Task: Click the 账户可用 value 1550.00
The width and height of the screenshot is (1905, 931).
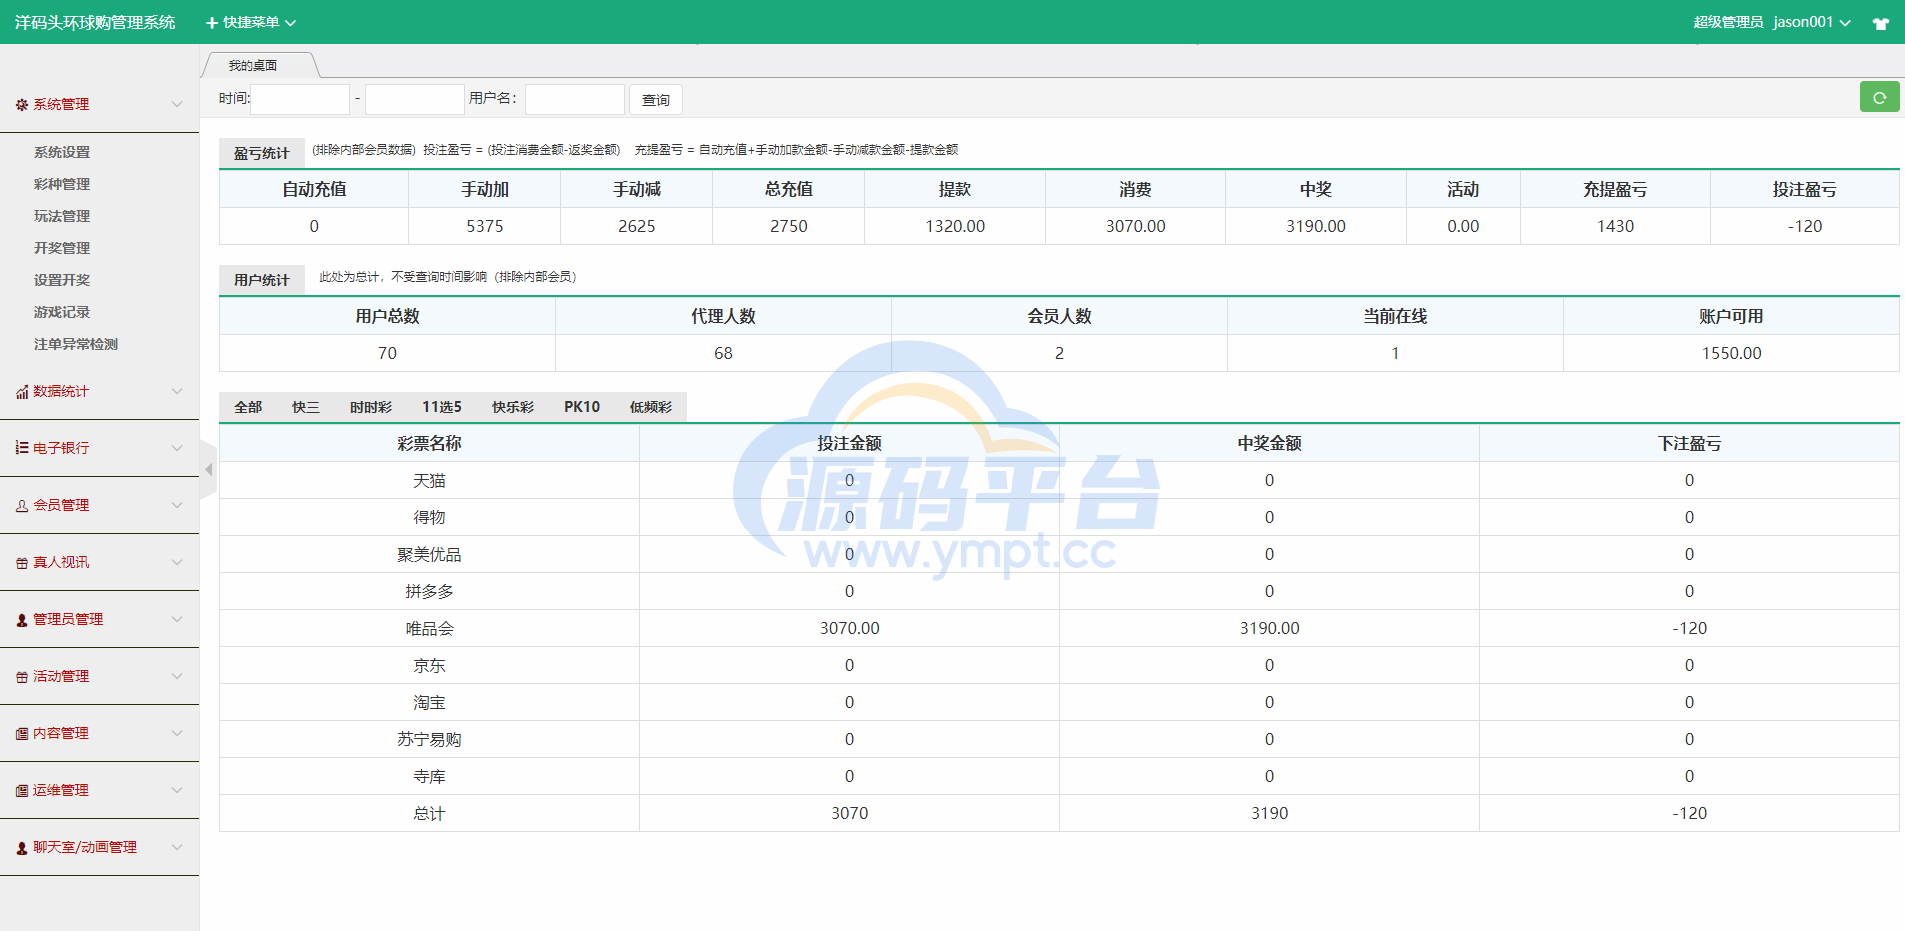Action: click(1731, 353)
